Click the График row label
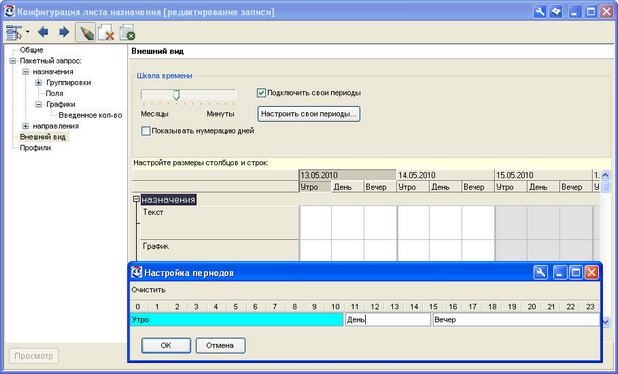The width and height of the screenshot is (618, 374). [x=156, y=246]
